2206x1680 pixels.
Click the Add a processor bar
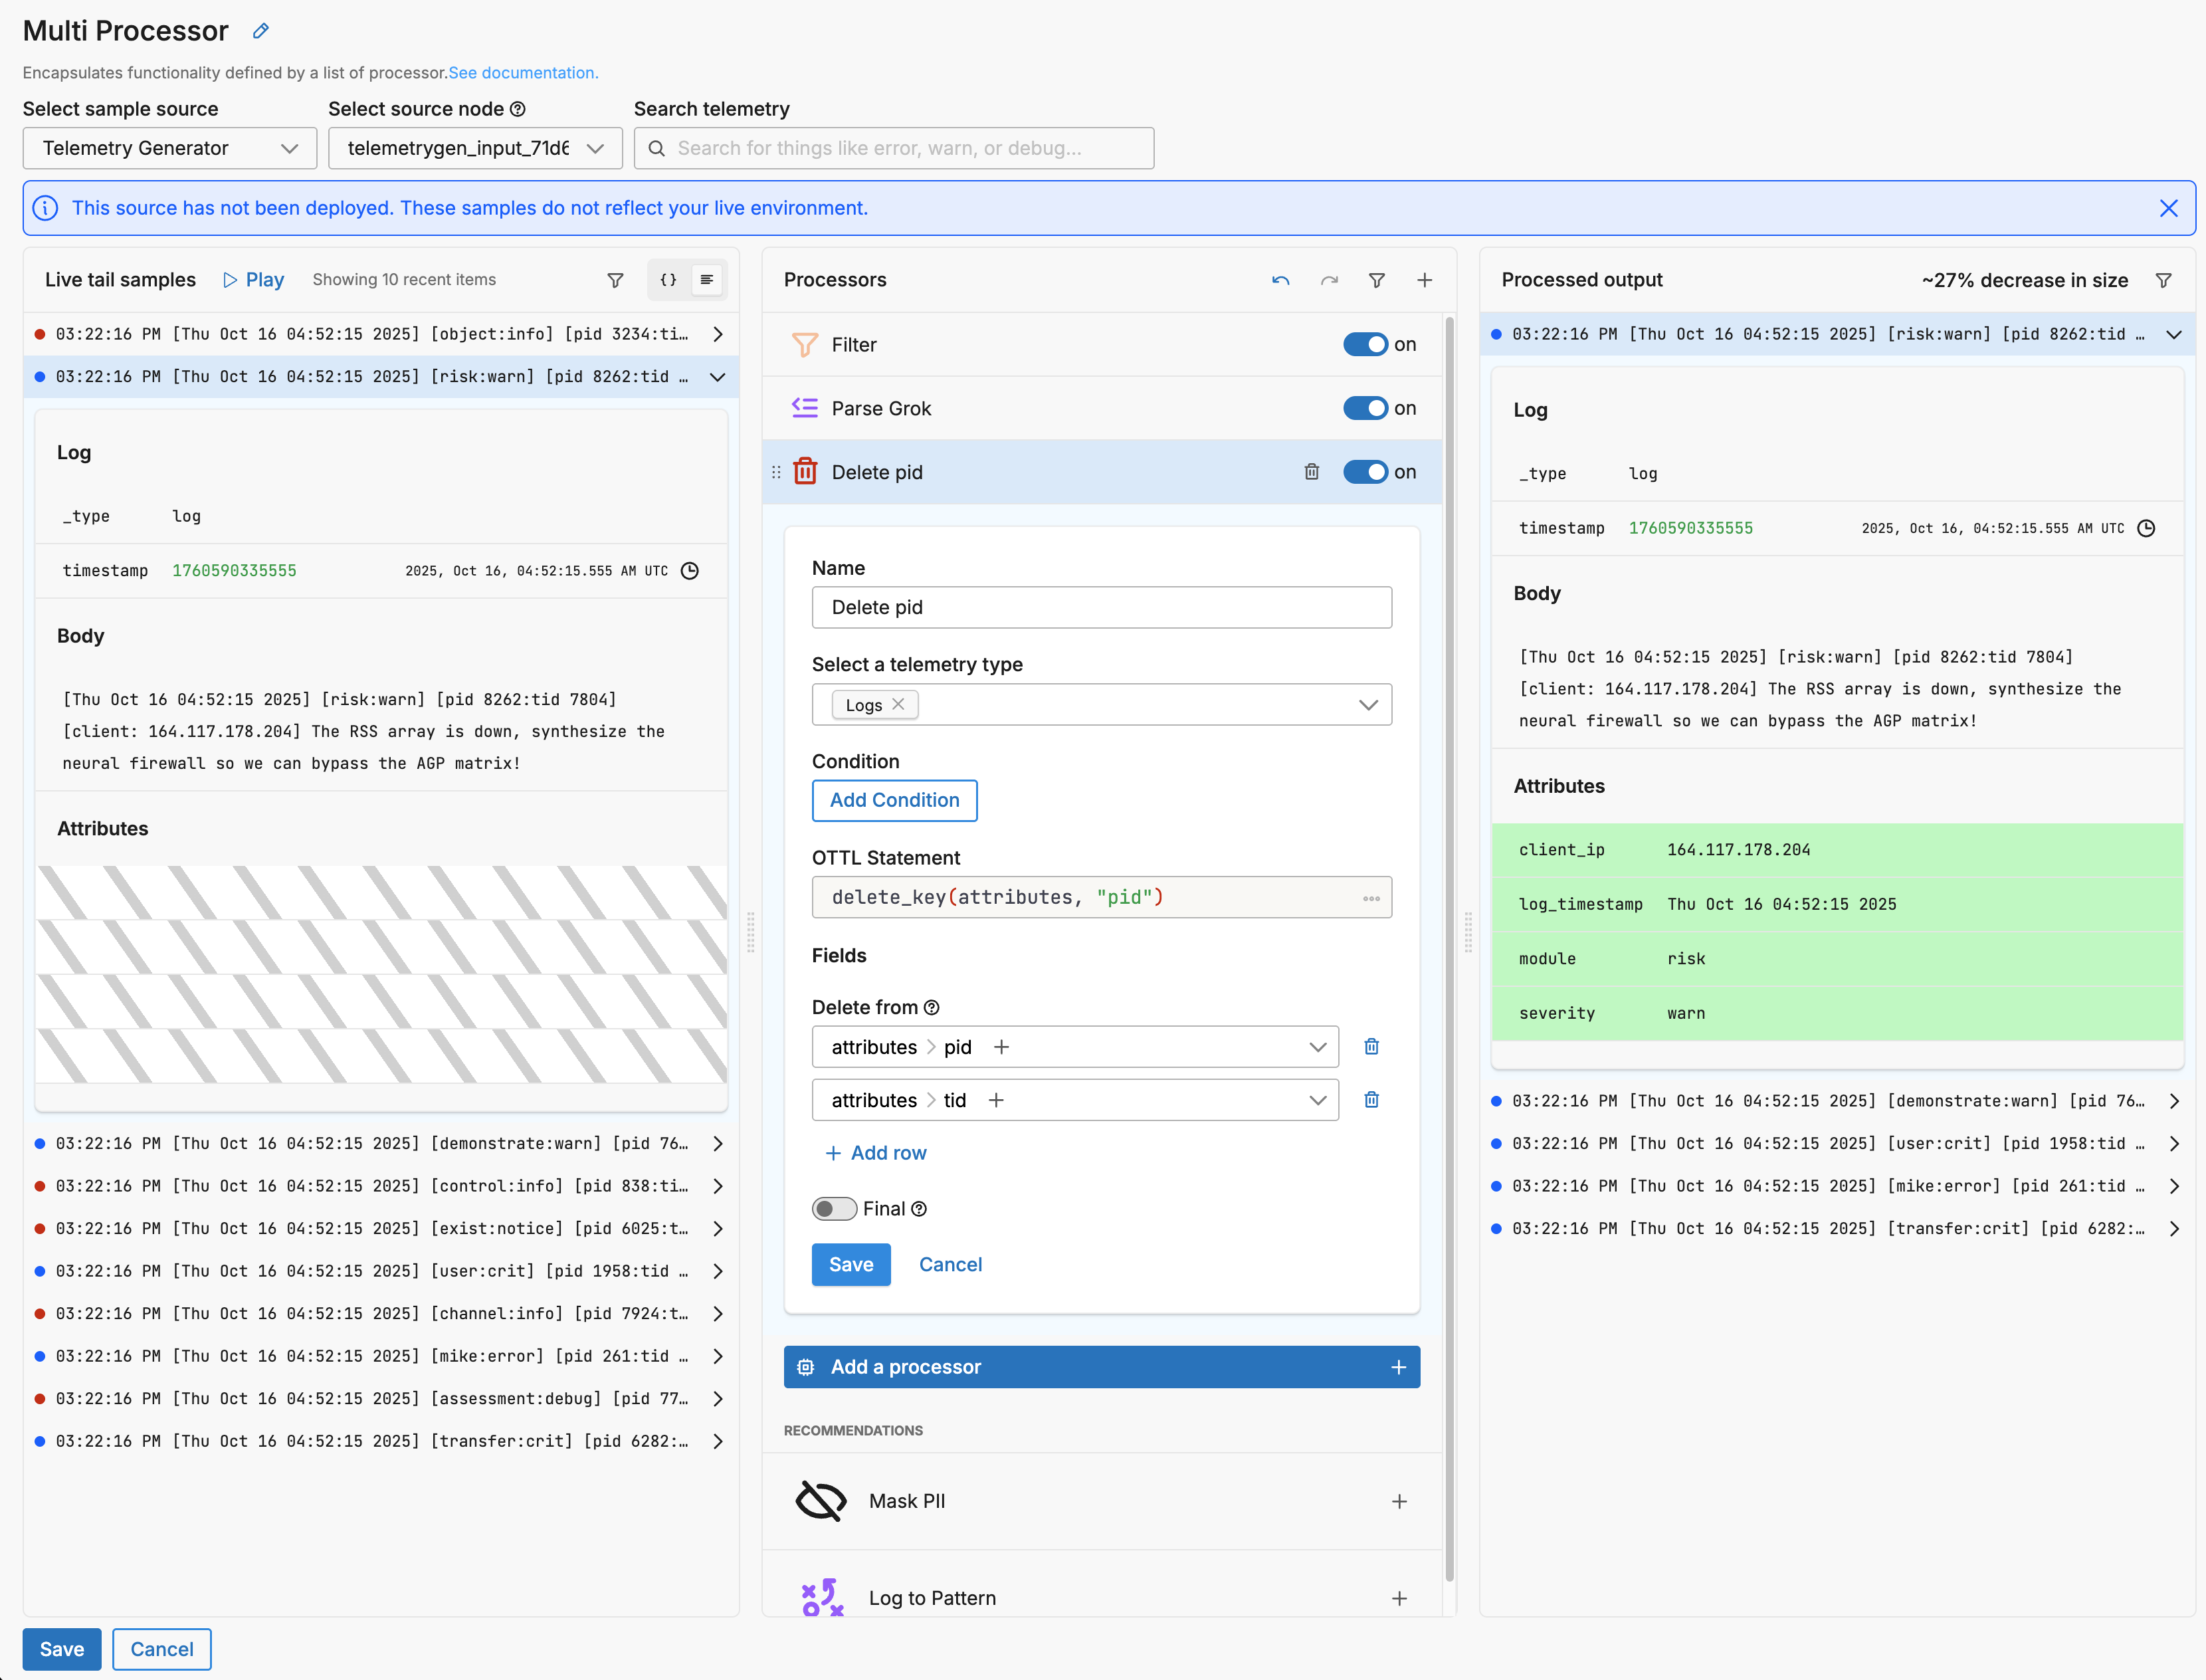[x=1101, y=1367]
